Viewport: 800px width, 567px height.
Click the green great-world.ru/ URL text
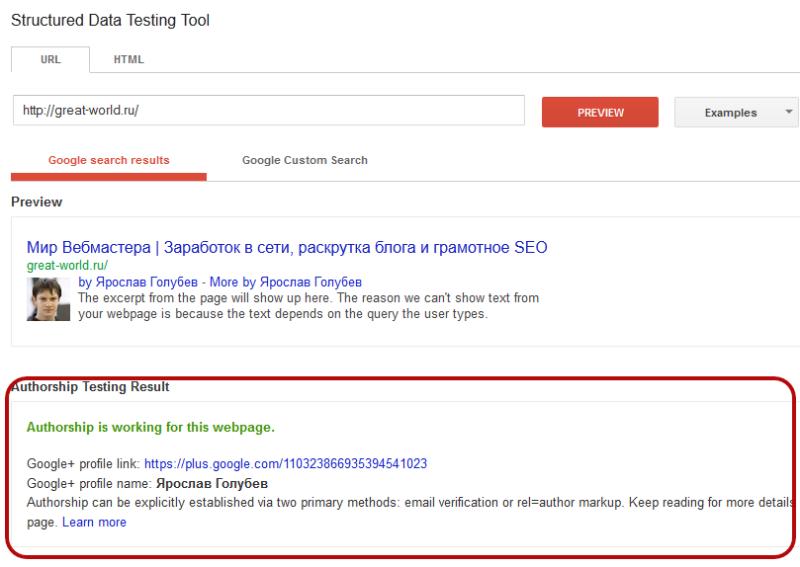point(67,265)
